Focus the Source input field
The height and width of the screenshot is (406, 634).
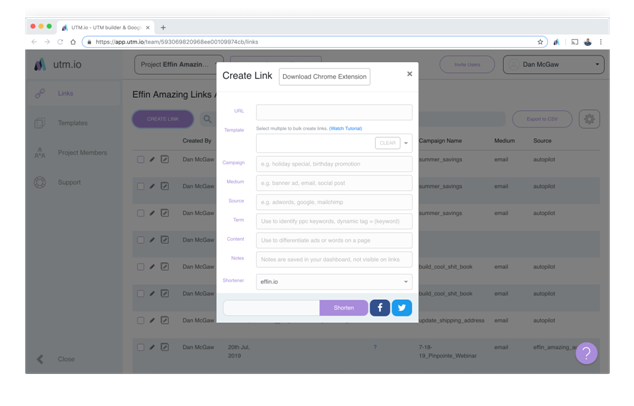pos(334,202)
